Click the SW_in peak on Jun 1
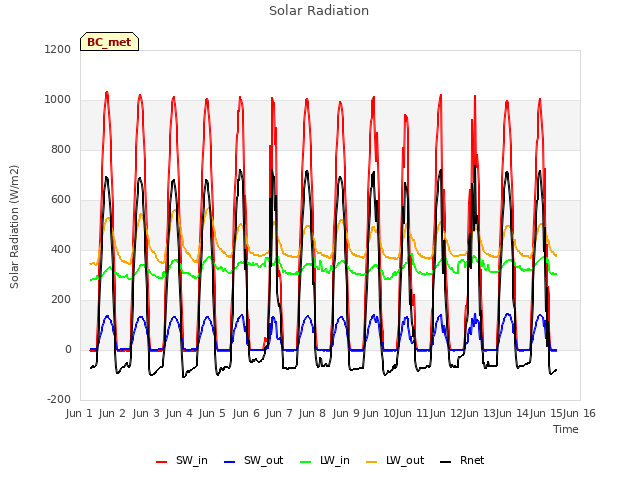The image size is (640, 480). point(107,93)
